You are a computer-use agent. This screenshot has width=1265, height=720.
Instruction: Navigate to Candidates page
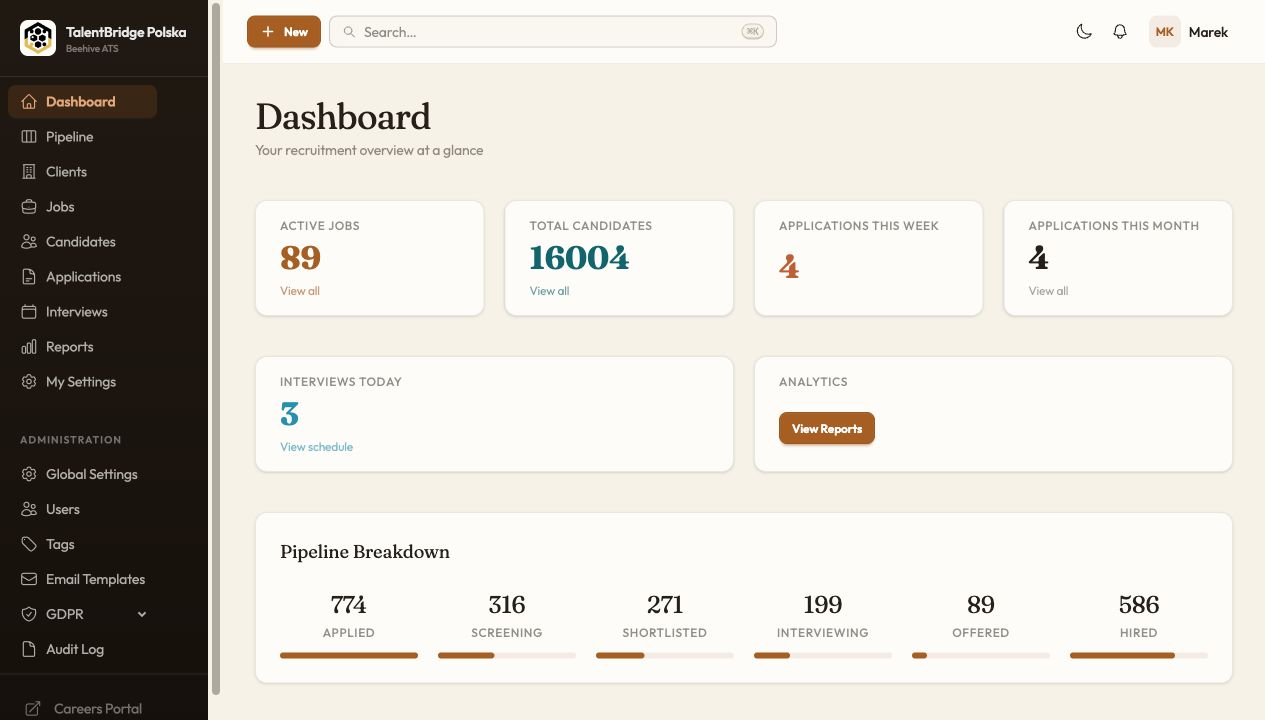point(82,242)
